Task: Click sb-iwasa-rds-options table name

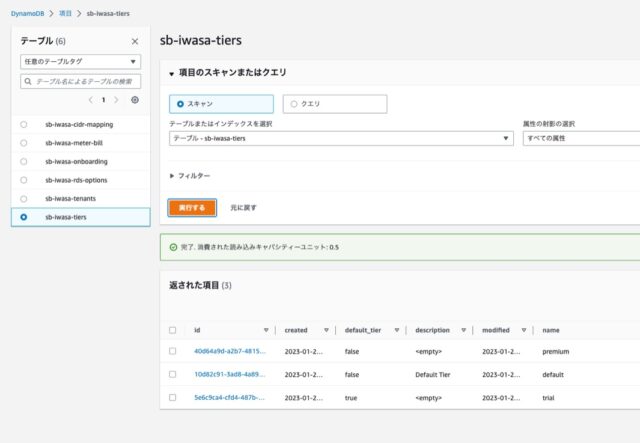Action: 76,180
